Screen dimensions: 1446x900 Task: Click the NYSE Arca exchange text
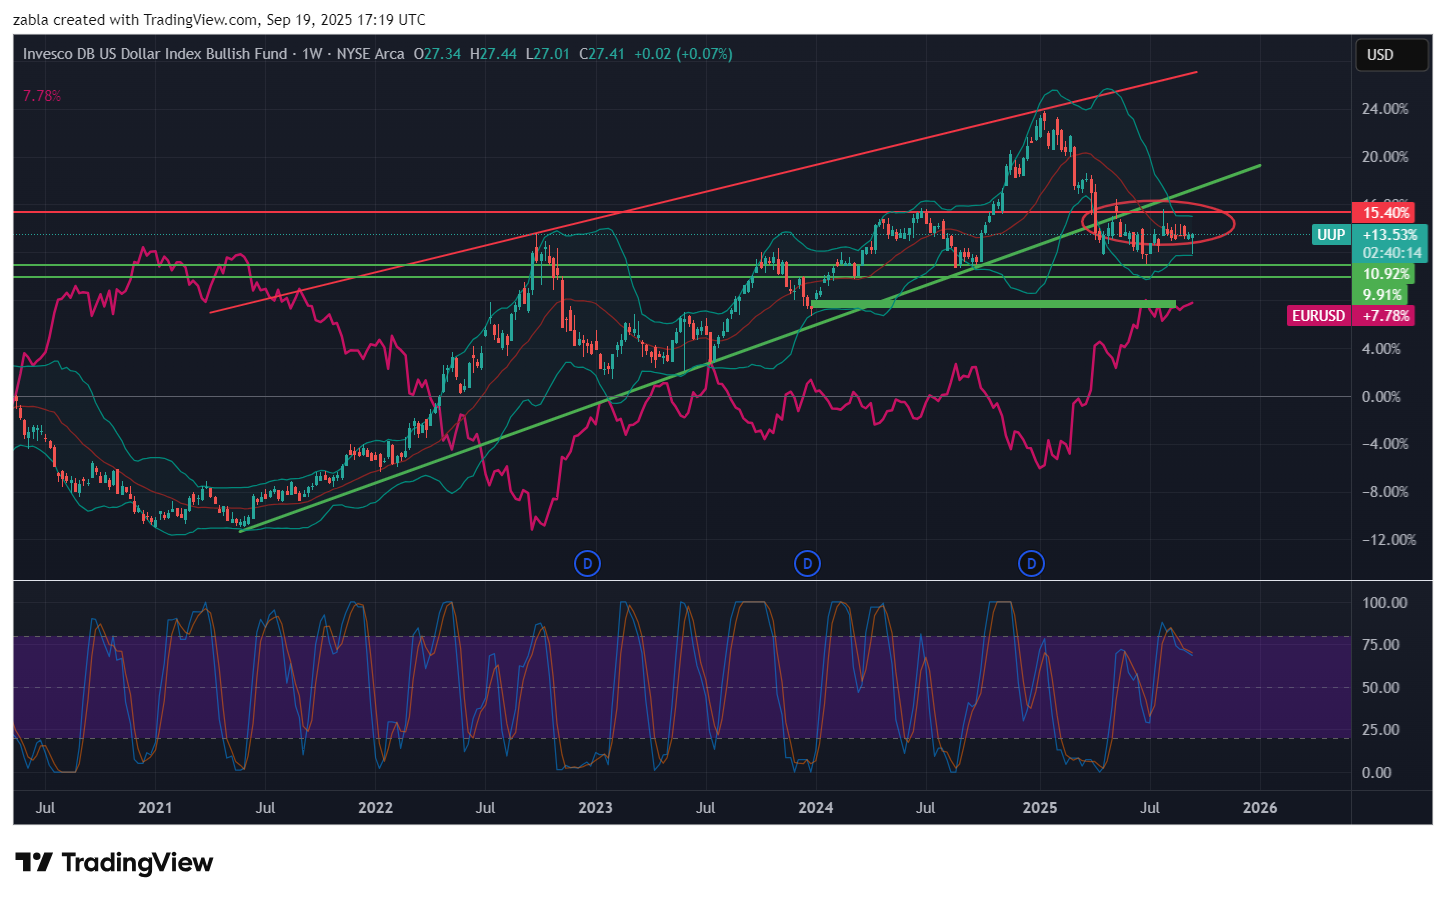click(370, 54)
